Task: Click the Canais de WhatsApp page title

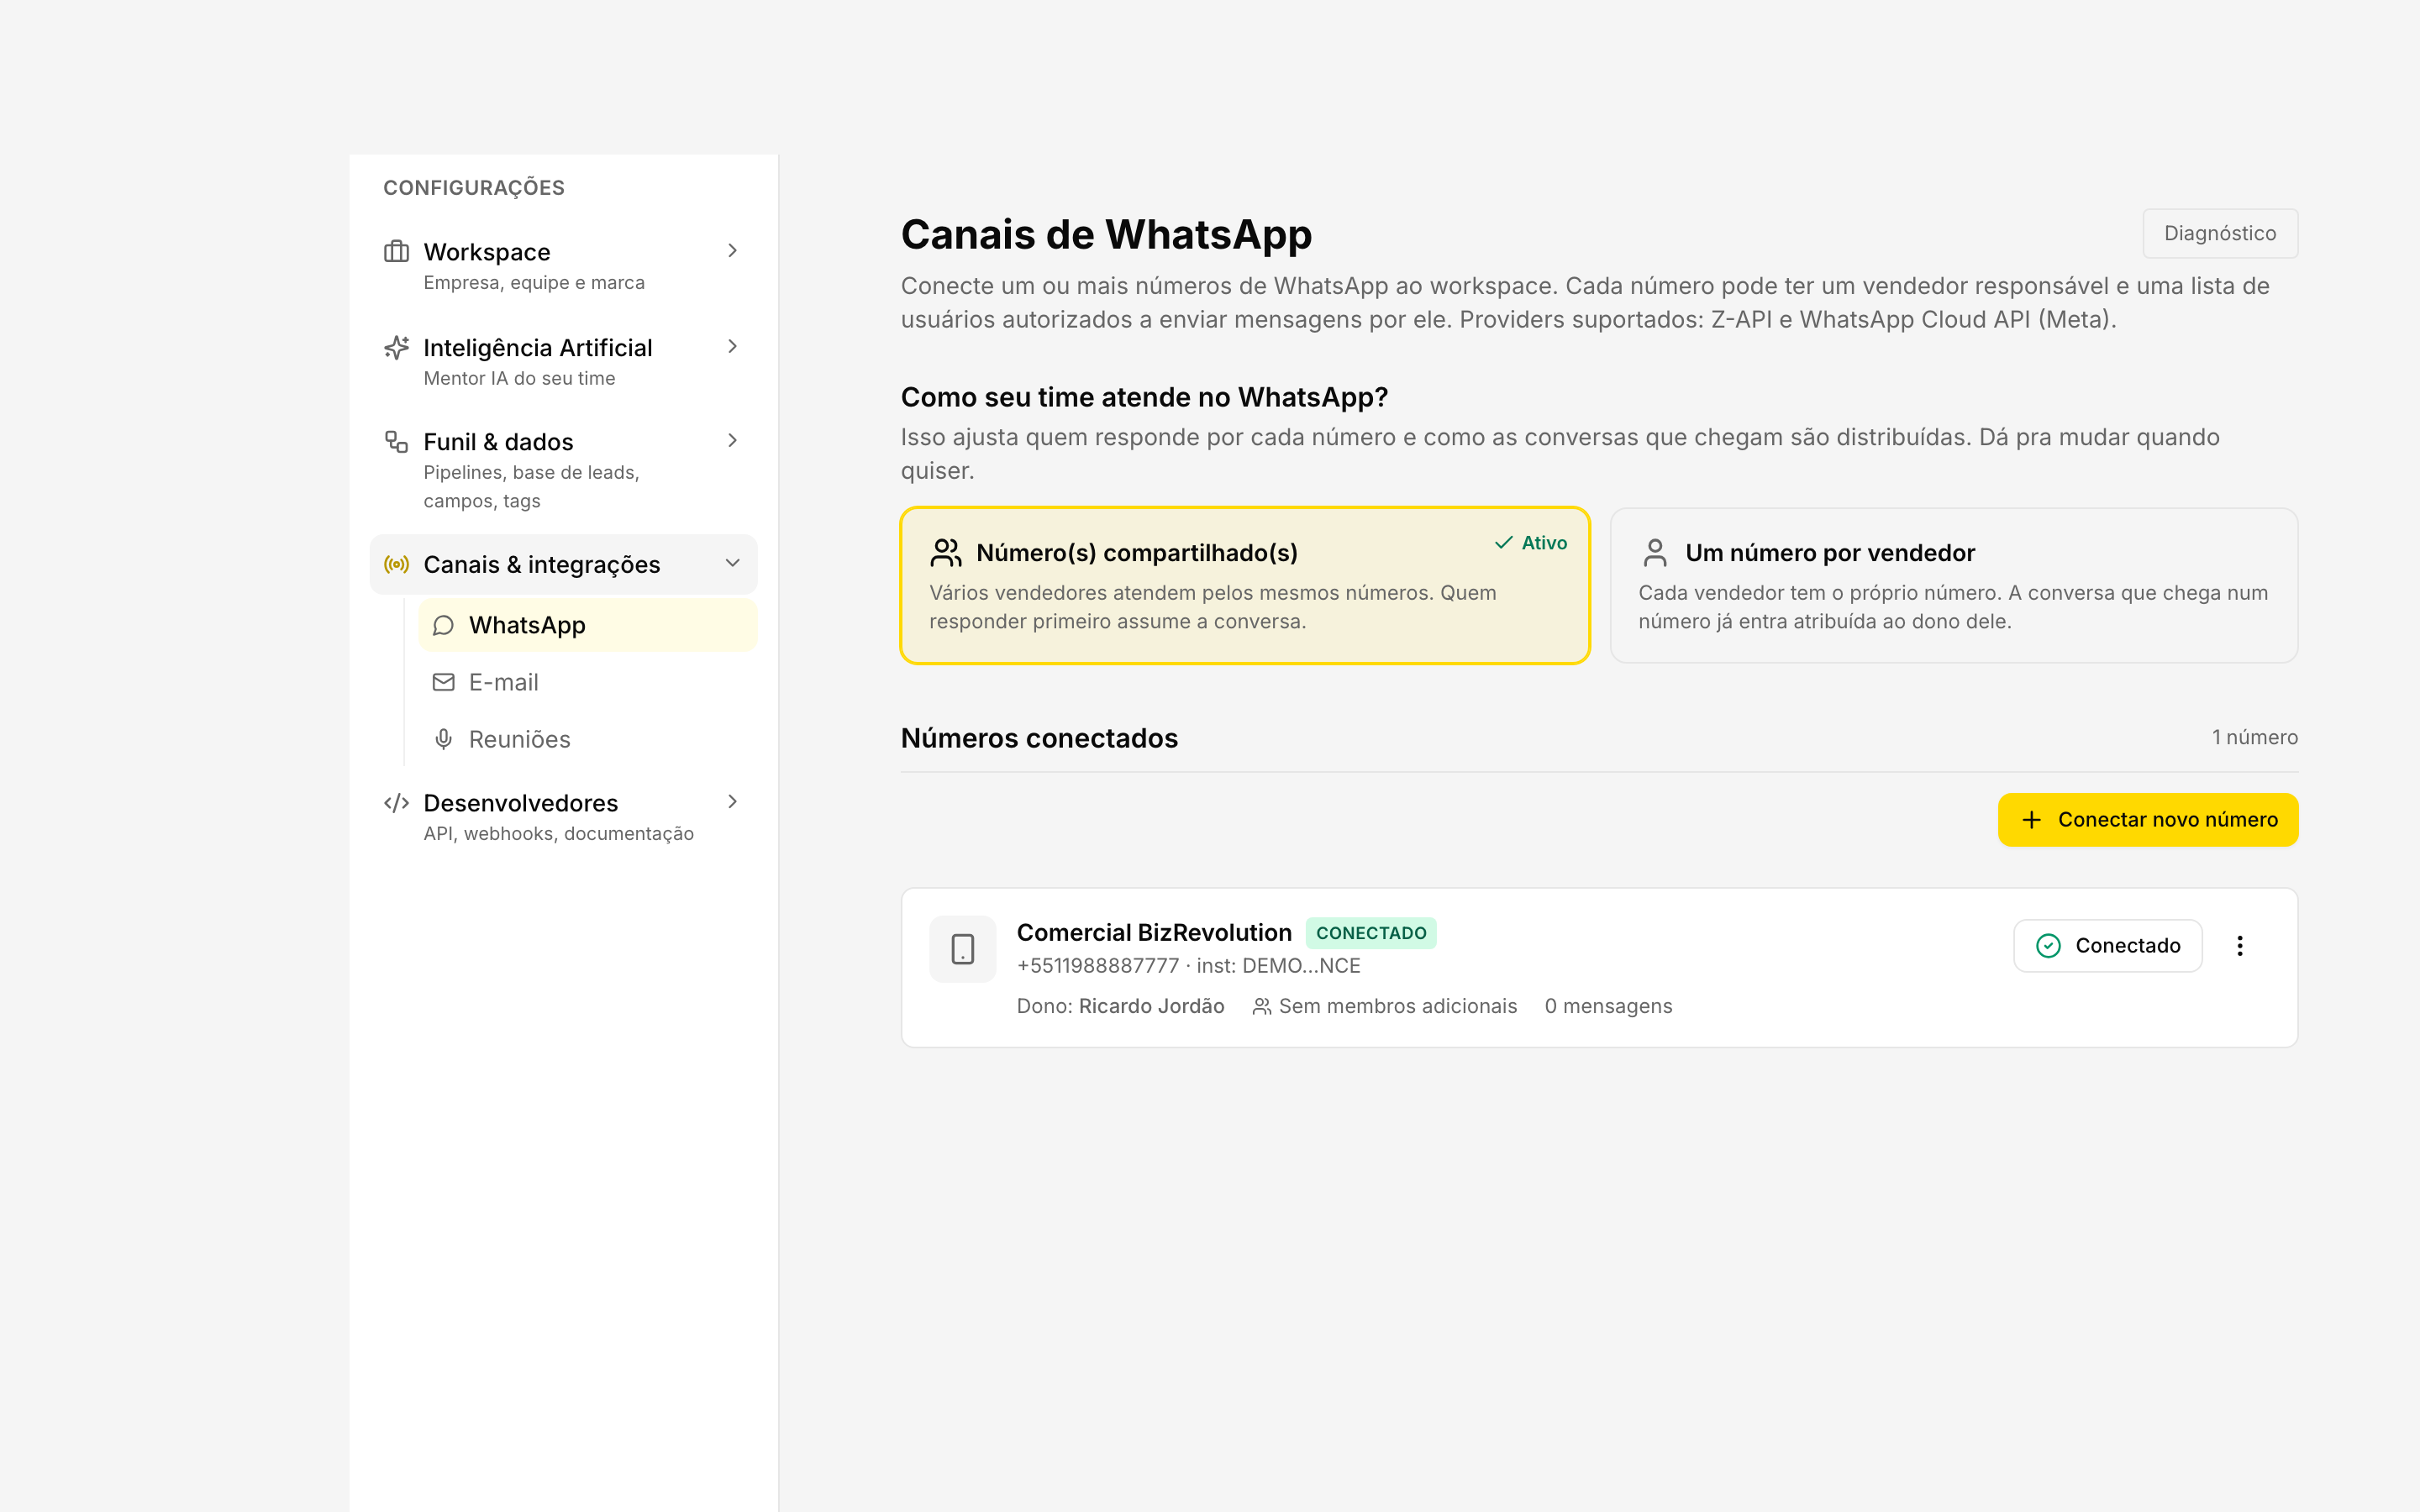Action: click(1106, 234)
